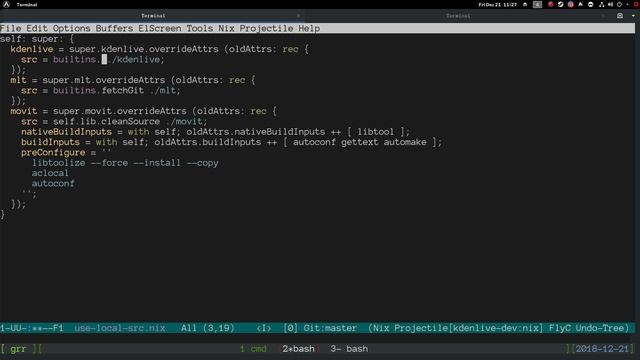Place cursor on 'kdenlive' attribute name
640x360 pixels.
click(32, 49)
